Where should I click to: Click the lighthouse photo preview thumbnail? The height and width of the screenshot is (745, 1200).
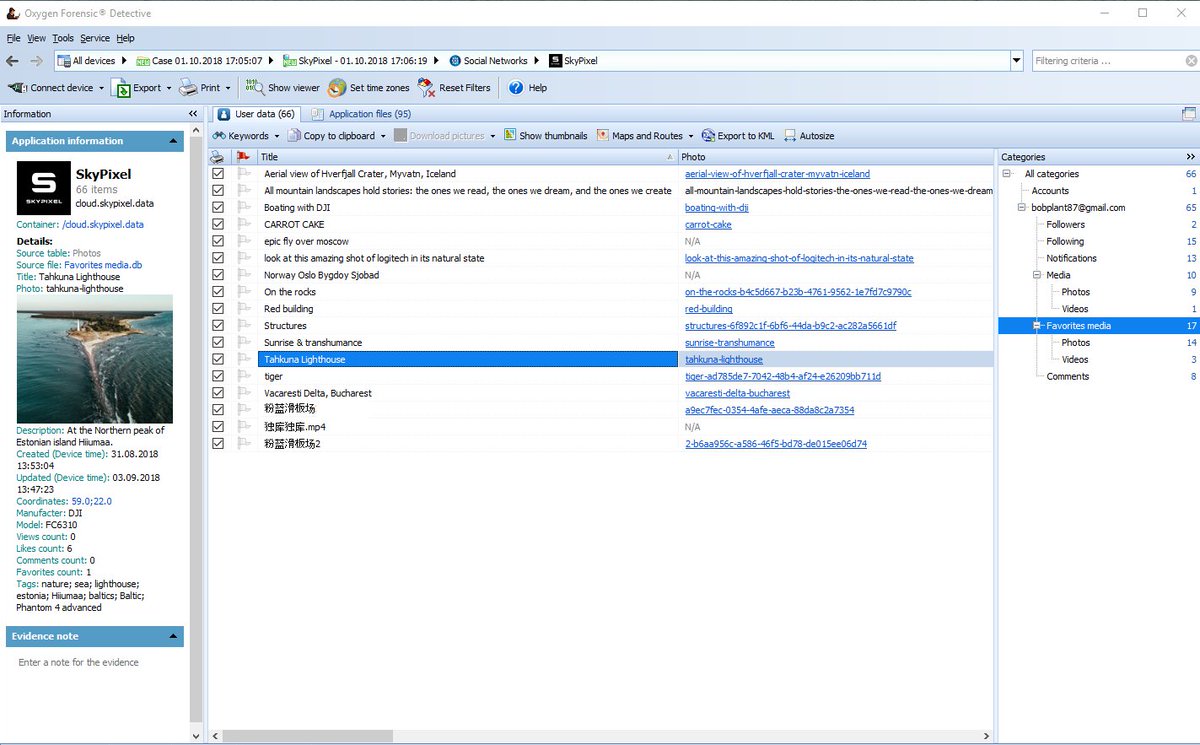click(x=95, y=359)
